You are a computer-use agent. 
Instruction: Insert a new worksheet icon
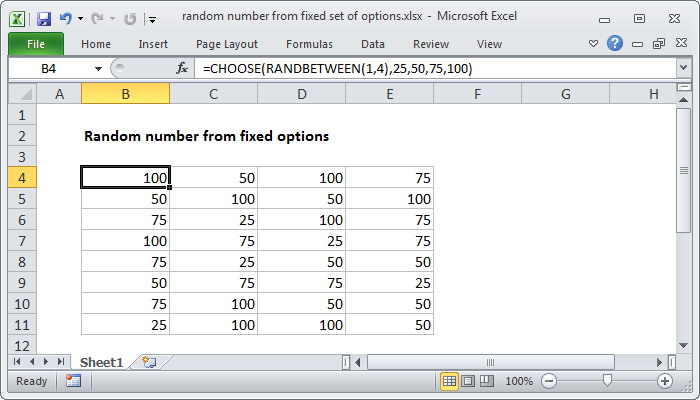[x=149, y=362]
